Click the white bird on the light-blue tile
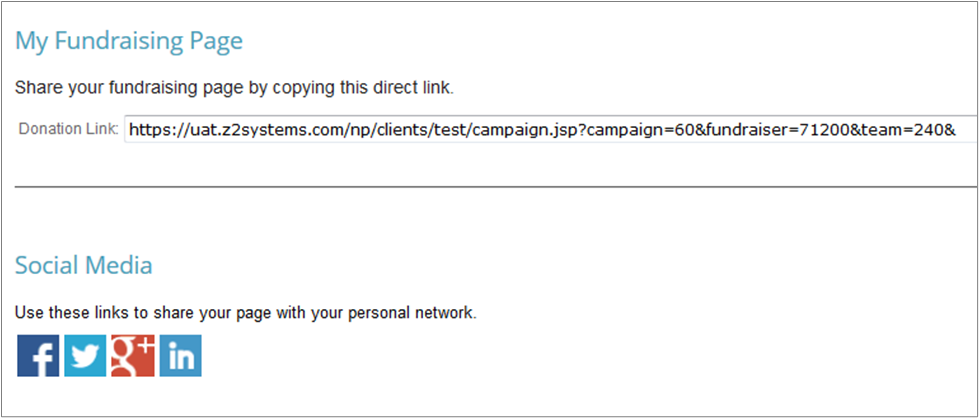 pos(85,356)
